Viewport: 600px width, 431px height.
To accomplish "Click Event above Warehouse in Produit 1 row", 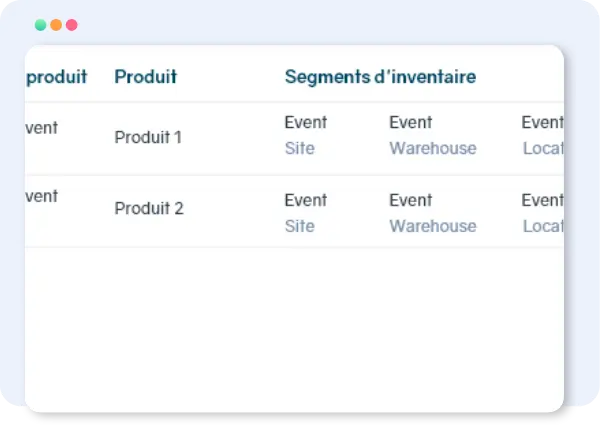I will [x=410, y=123].
